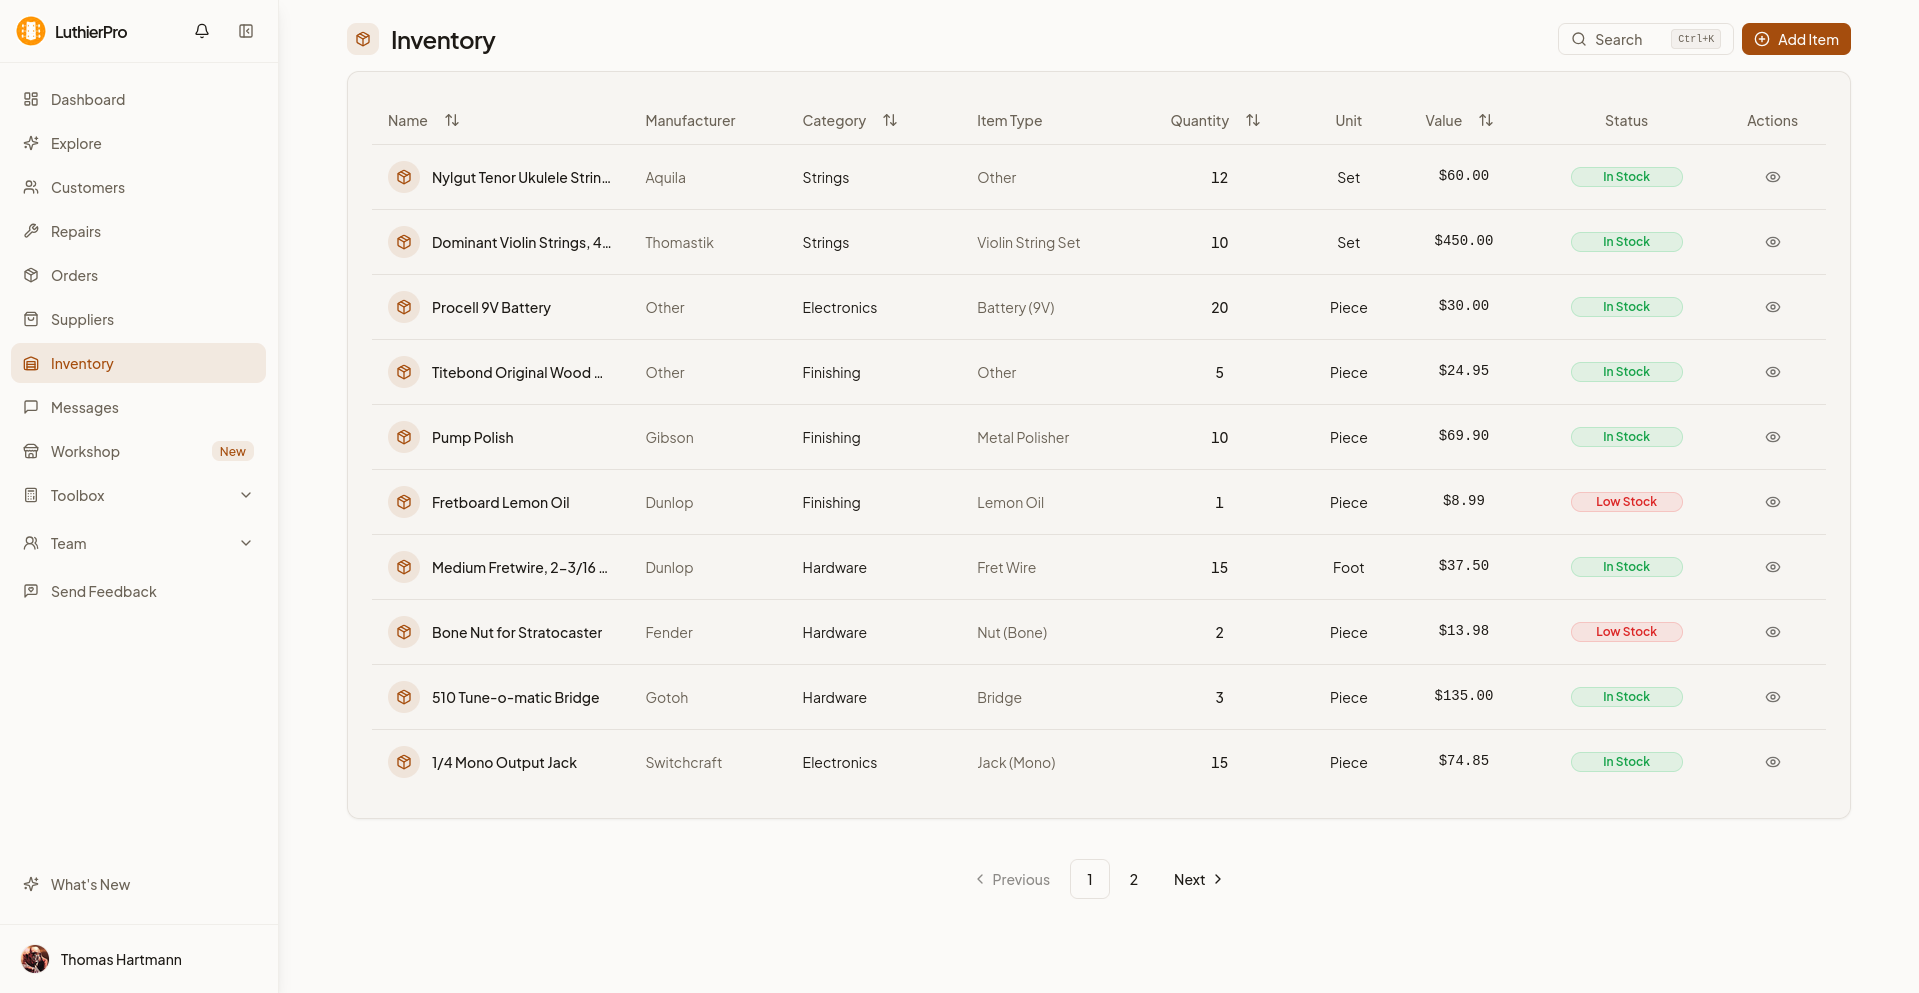The image size is (1919, 993).
Task: View details of Titebond Original Wood
Action: point(1773,372)
